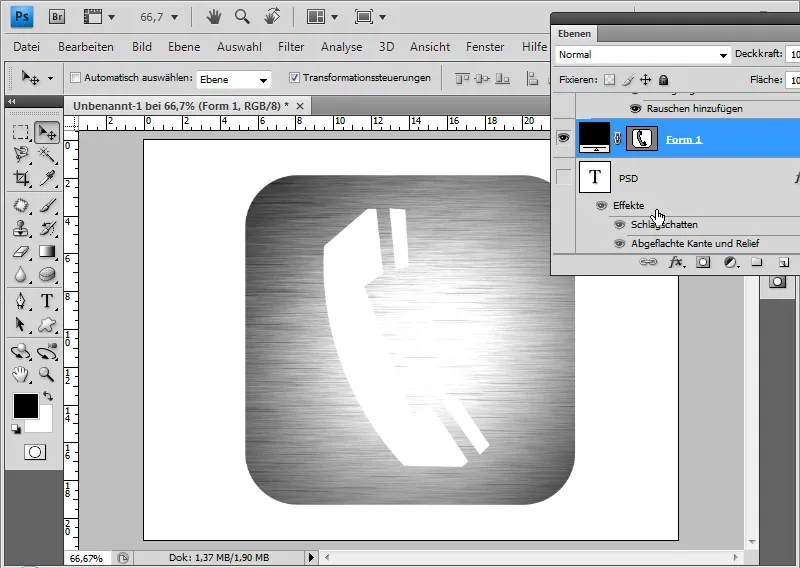Image resolution: width=800 pixels, height=568 pixels.
Task: Toggle Schlagschatten effect visibility
Action: [619, 225]
